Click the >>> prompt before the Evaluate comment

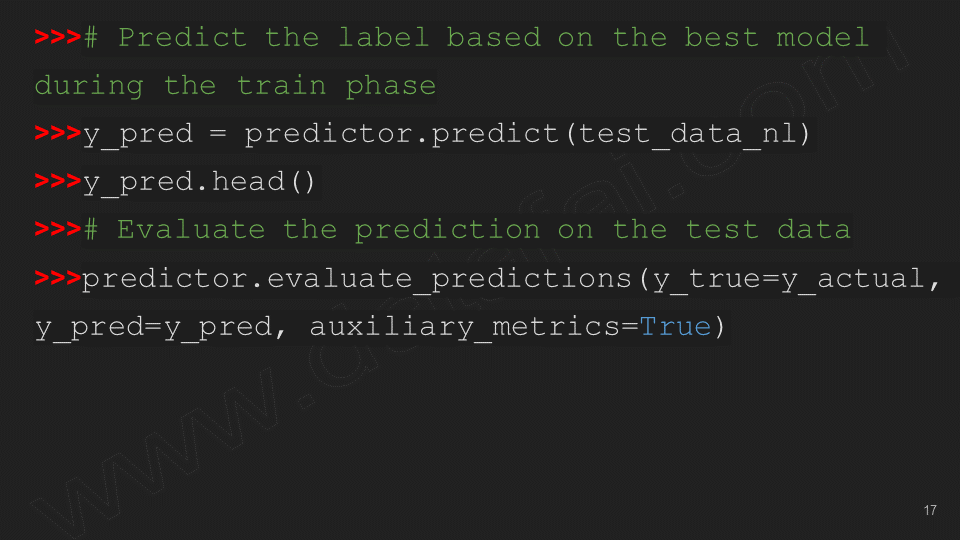pos(57,230)
